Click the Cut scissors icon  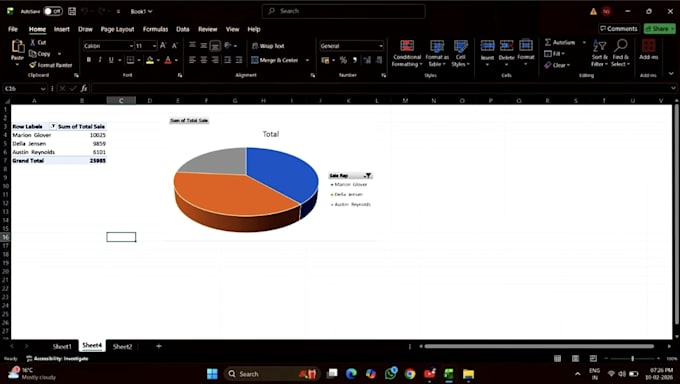click(x=33, y=43)
